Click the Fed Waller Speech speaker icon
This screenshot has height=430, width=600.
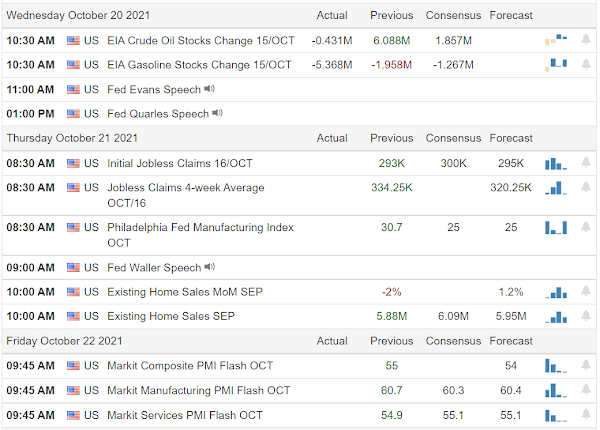click(x=209, y=267)
